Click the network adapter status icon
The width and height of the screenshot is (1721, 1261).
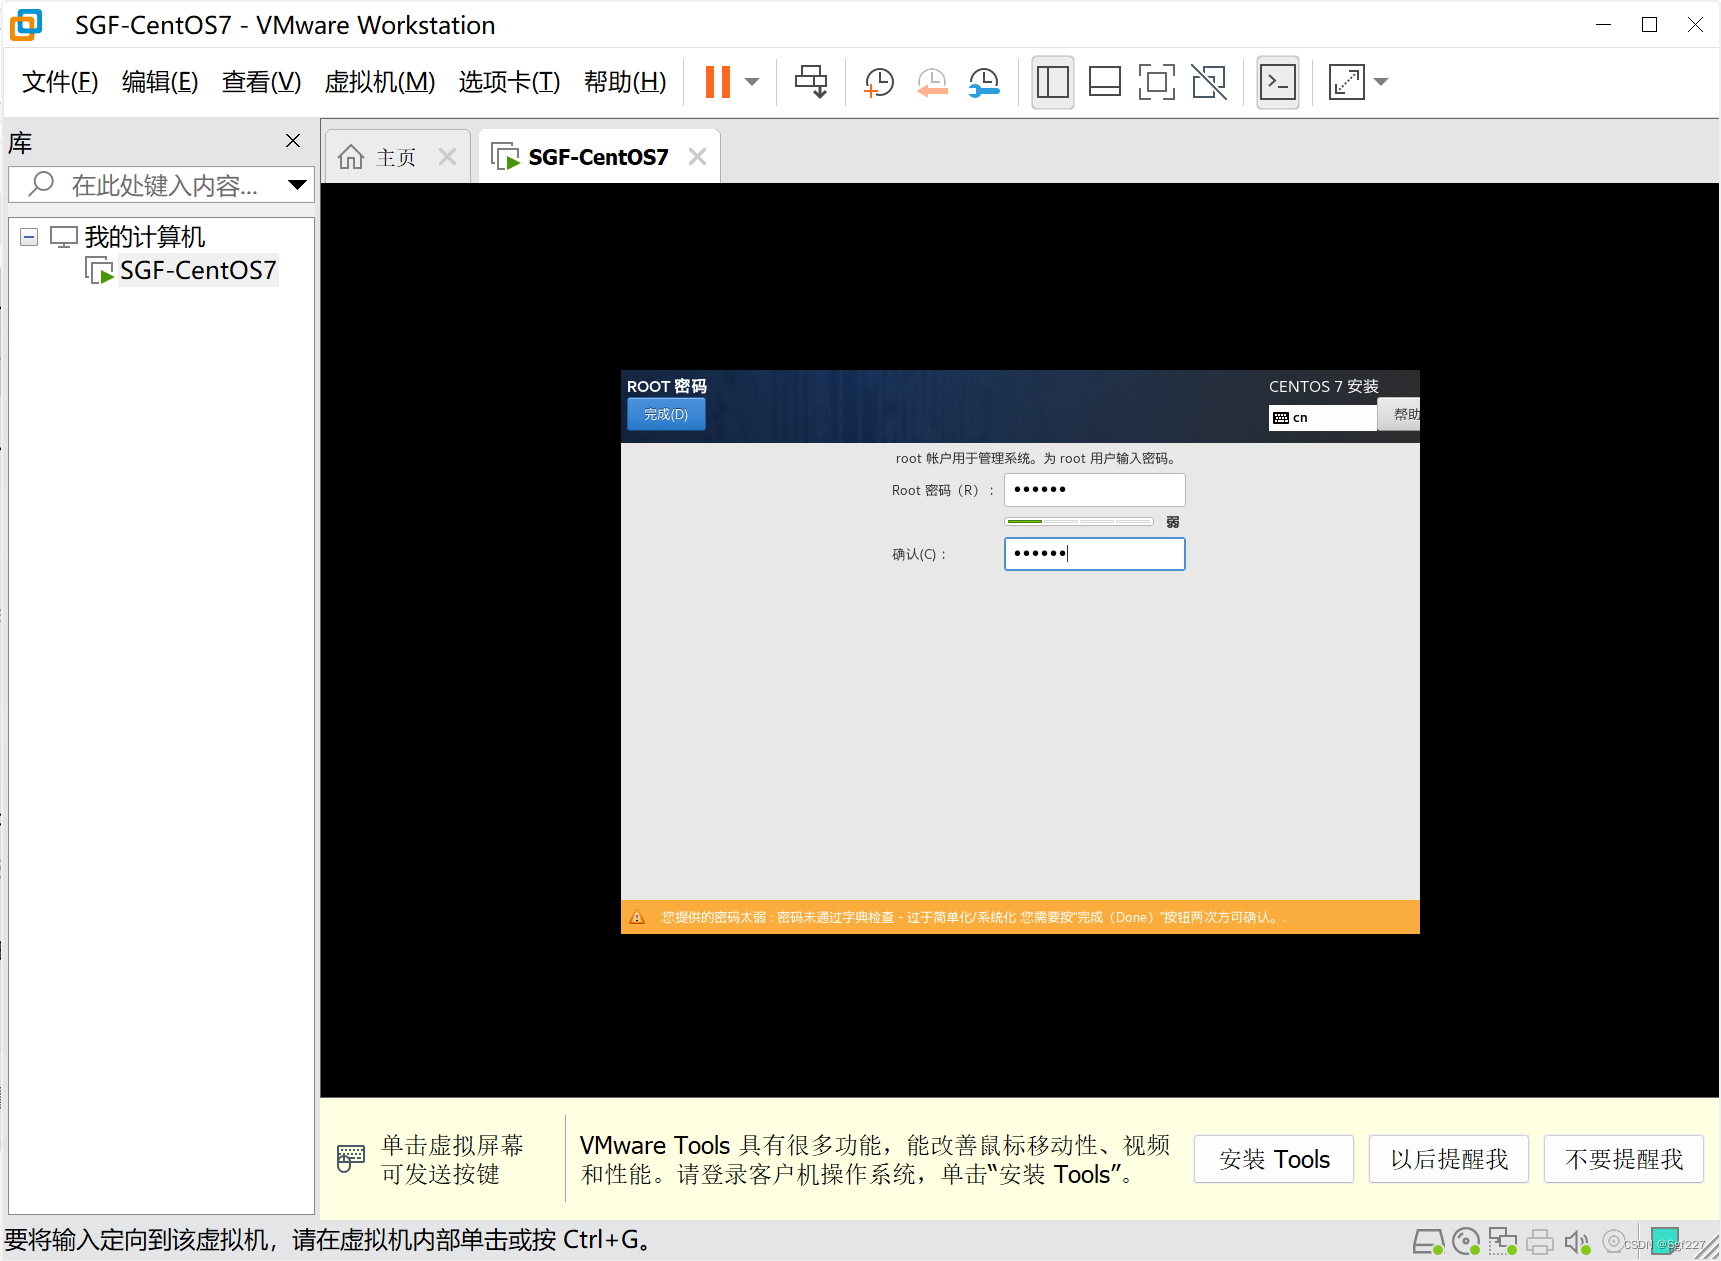[x=1503, y=1242]
